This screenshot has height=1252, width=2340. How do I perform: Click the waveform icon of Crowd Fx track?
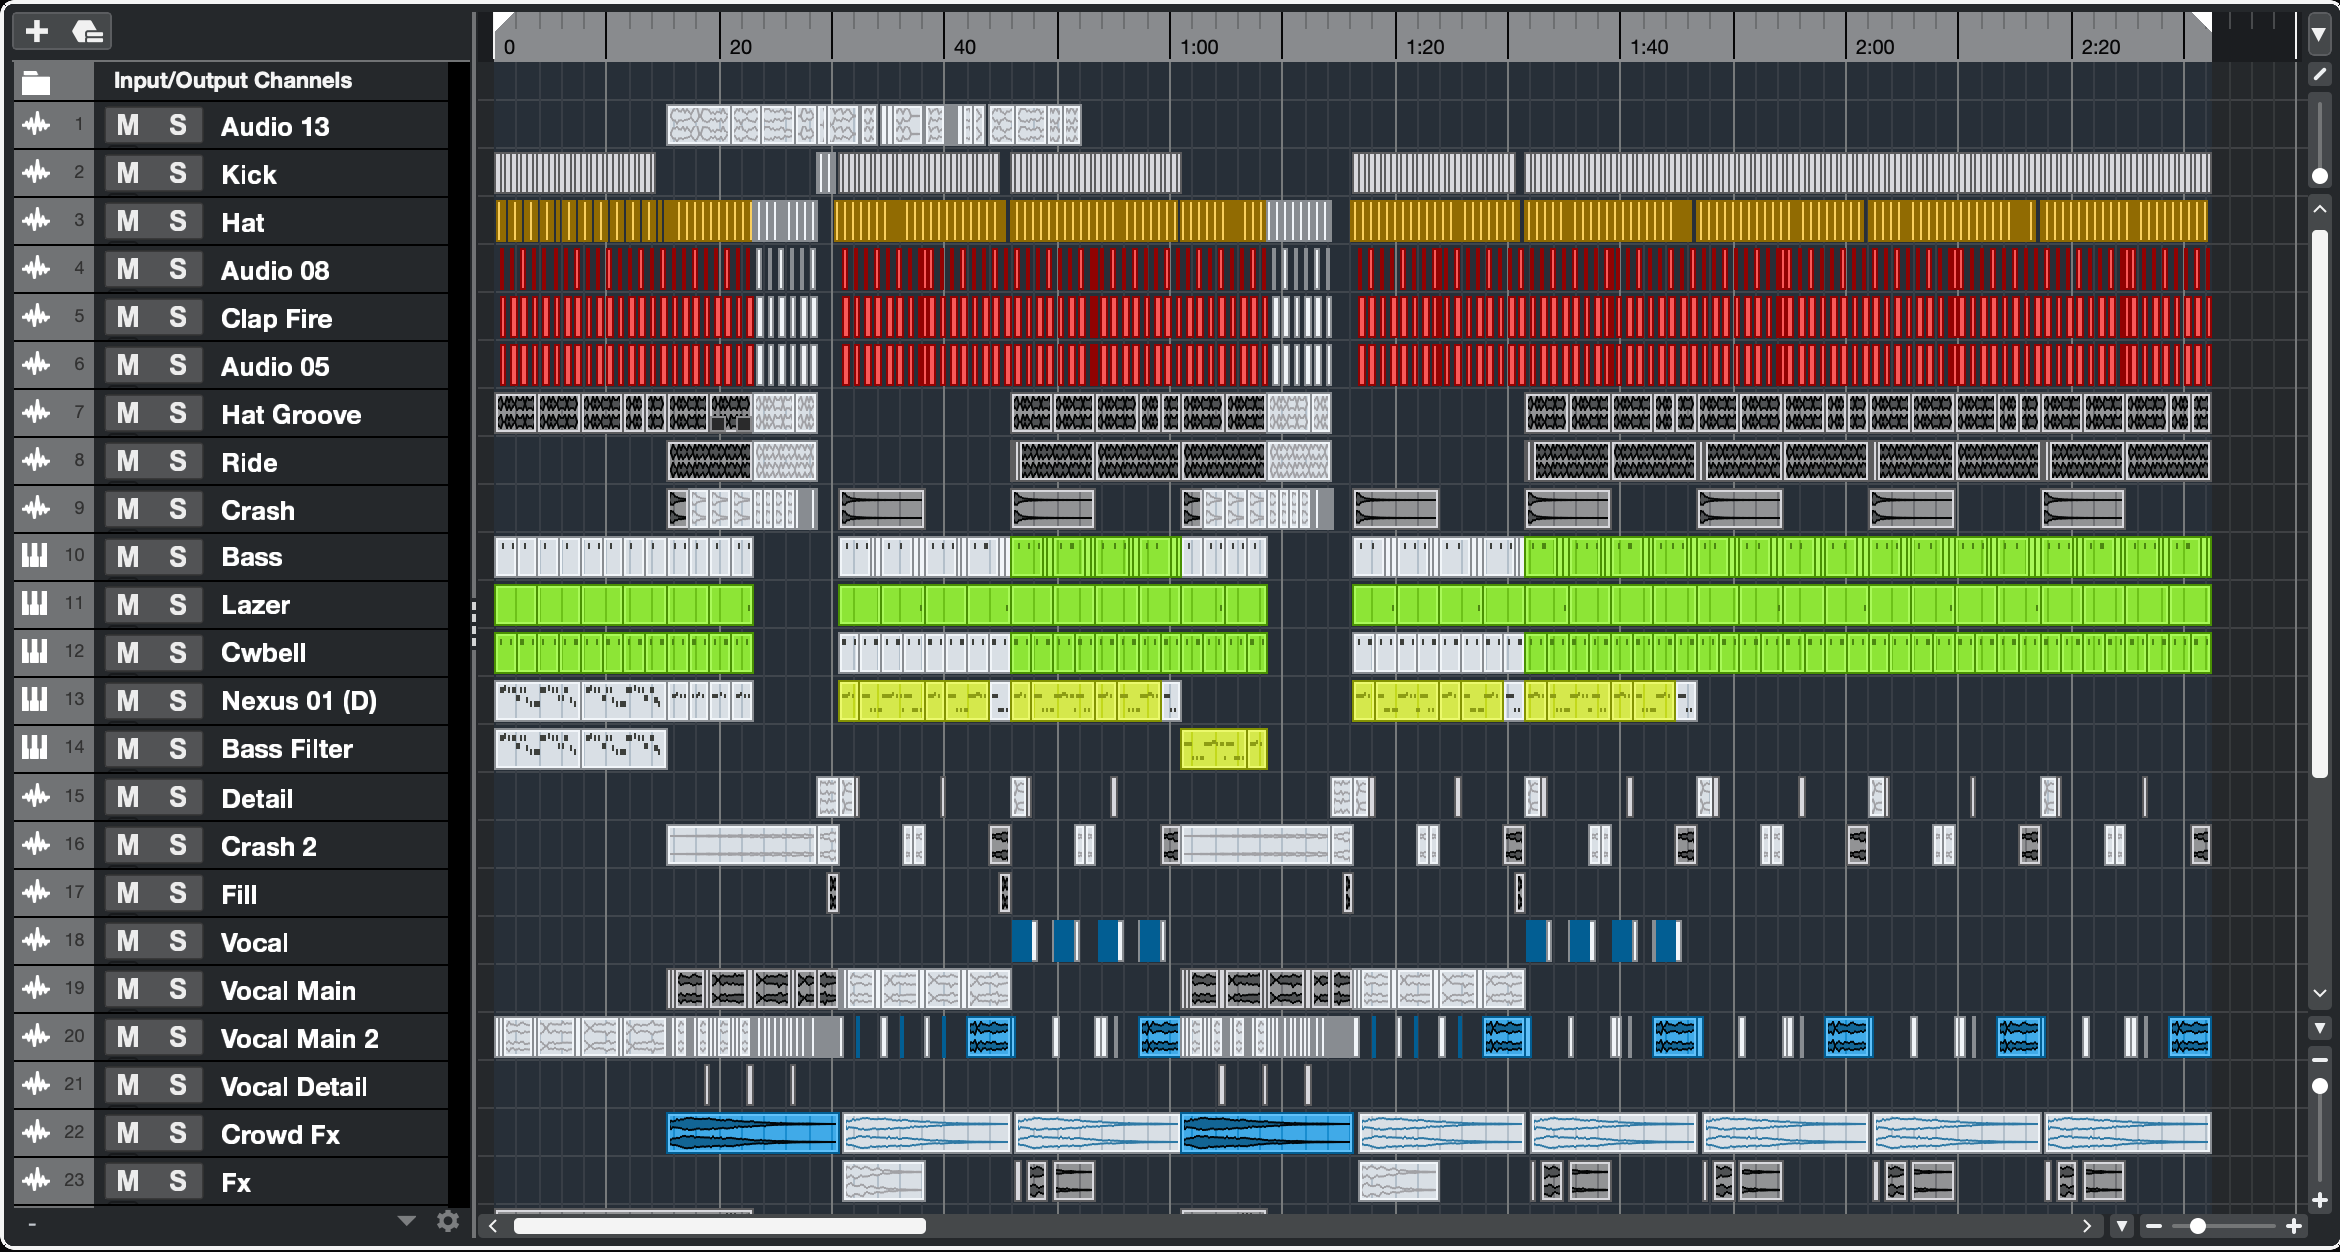[37, 1133]
